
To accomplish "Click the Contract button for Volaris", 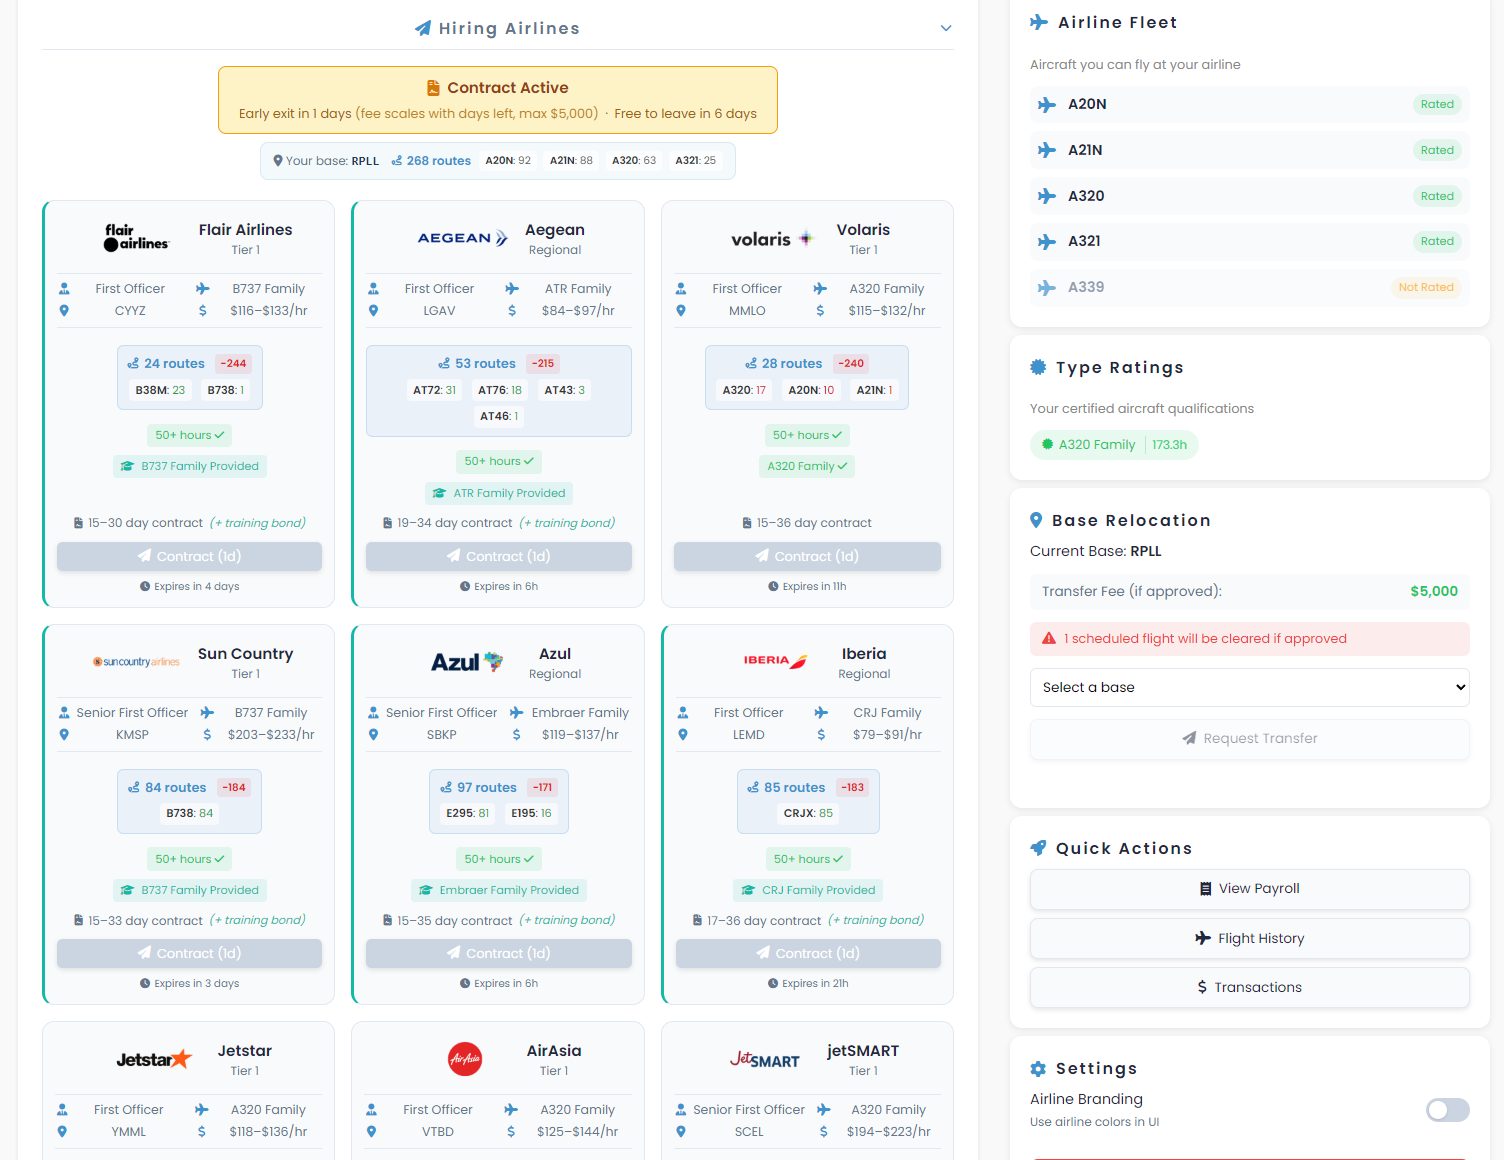I will pyautogui.click(x=807, y=556).
